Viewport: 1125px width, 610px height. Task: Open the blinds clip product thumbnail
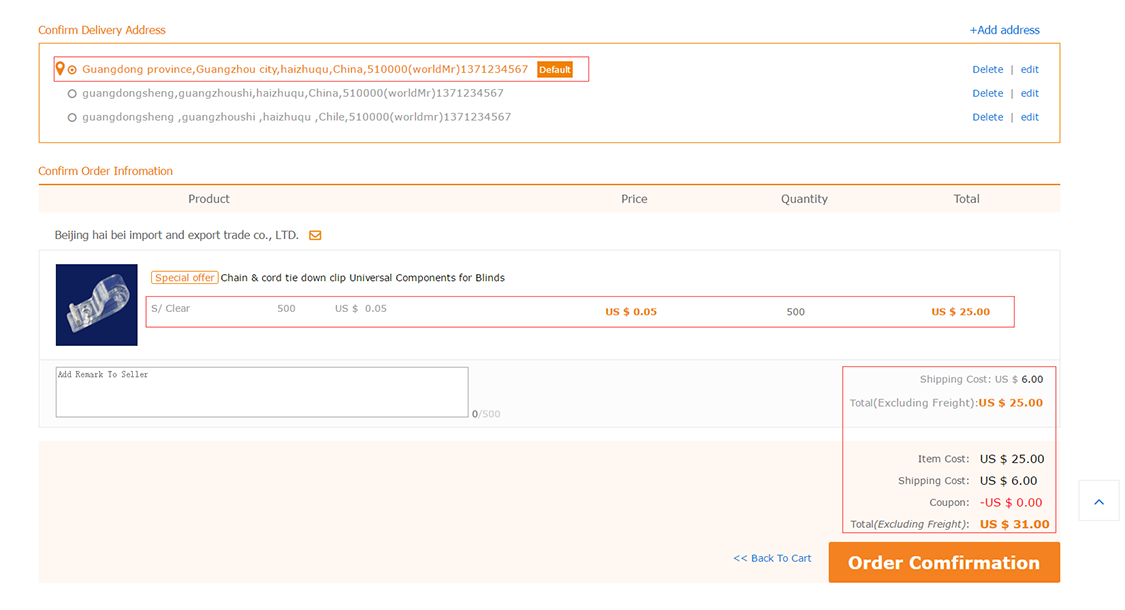97,305
